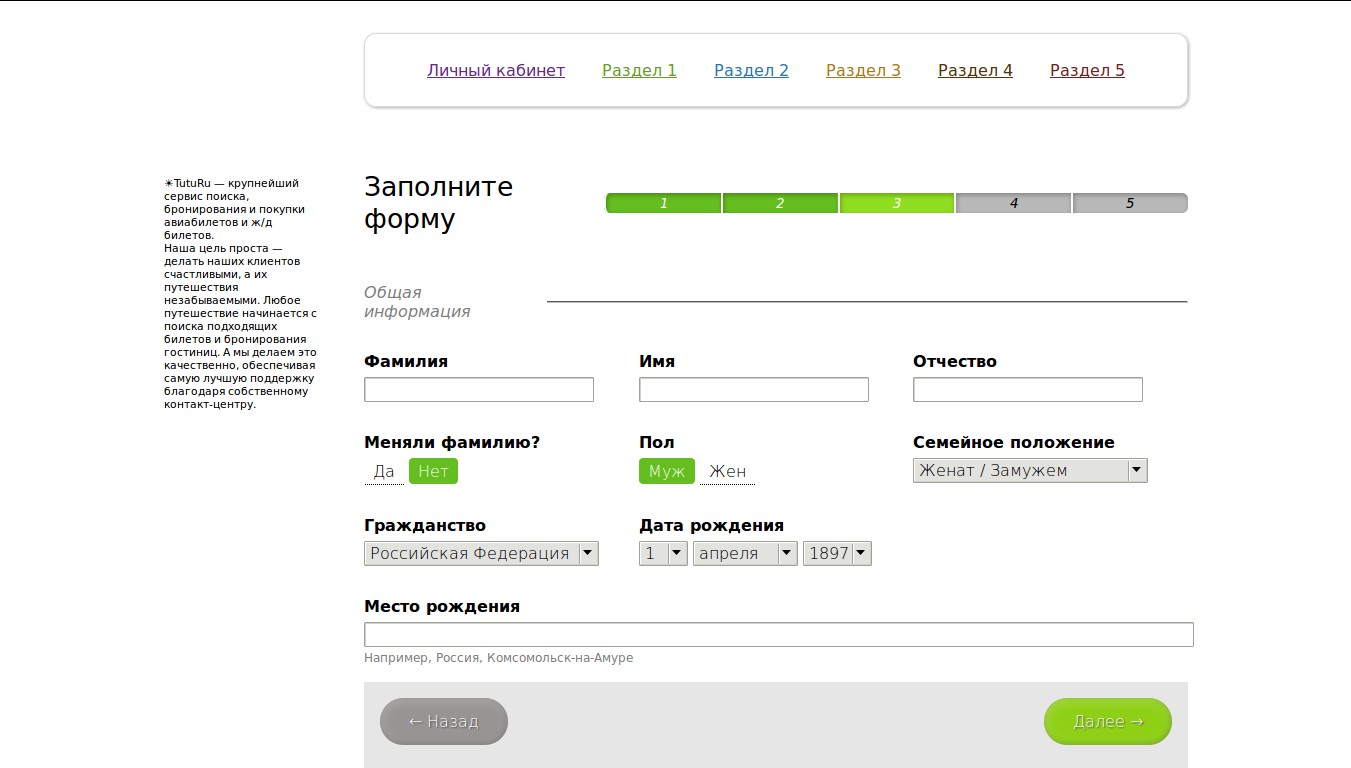Go to Раздел 3 in navigation
The width and height of the screenshot is (1351, 768).
point(863,70)
